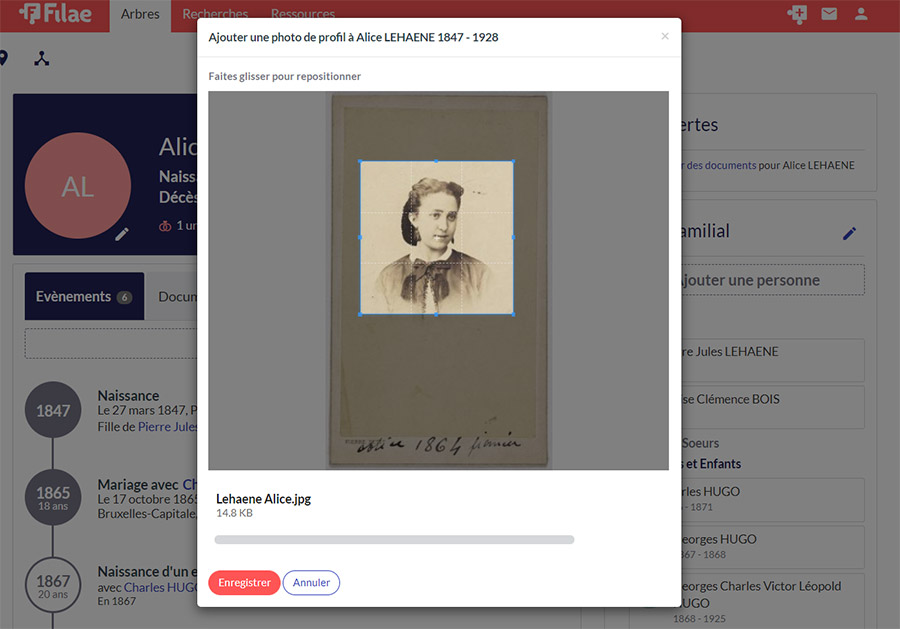Viewport: 900px width, 629px height.
Task: Click the pencil edit icon on AL avatar
Action: (122, 234)
